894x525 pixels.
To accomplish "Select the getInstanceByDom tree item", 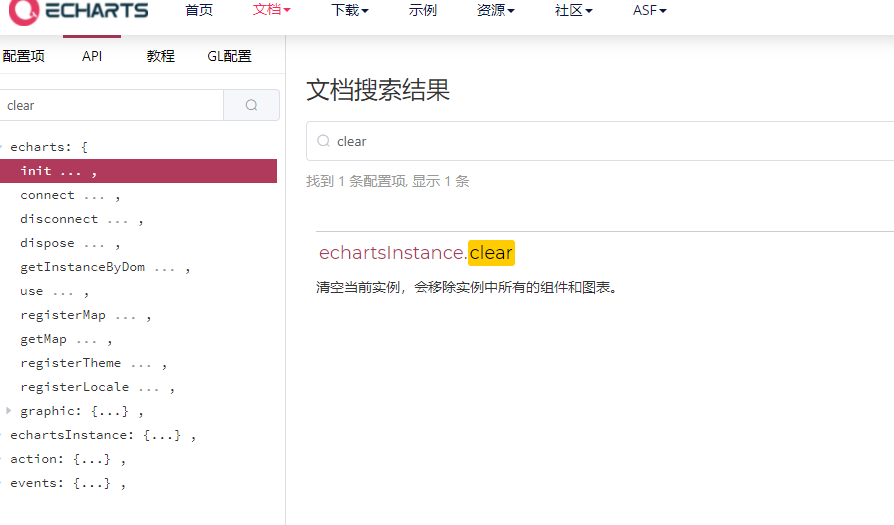I will (105, 267).
